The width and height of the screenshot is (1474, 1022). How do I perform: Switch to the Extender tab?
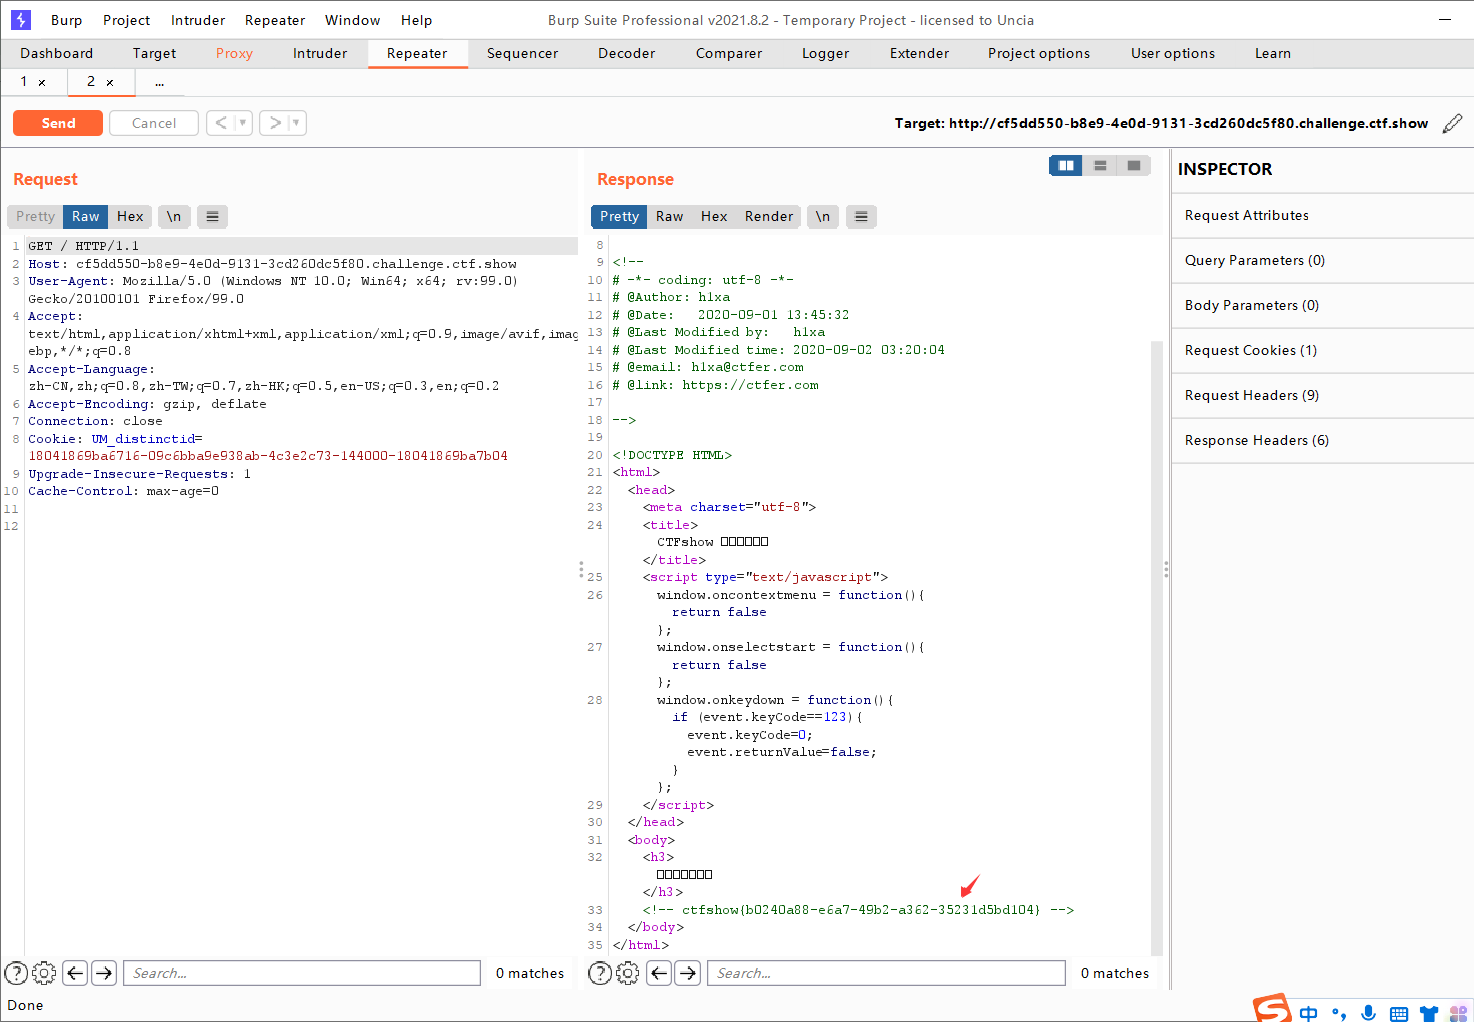click(x=920, y=53)
